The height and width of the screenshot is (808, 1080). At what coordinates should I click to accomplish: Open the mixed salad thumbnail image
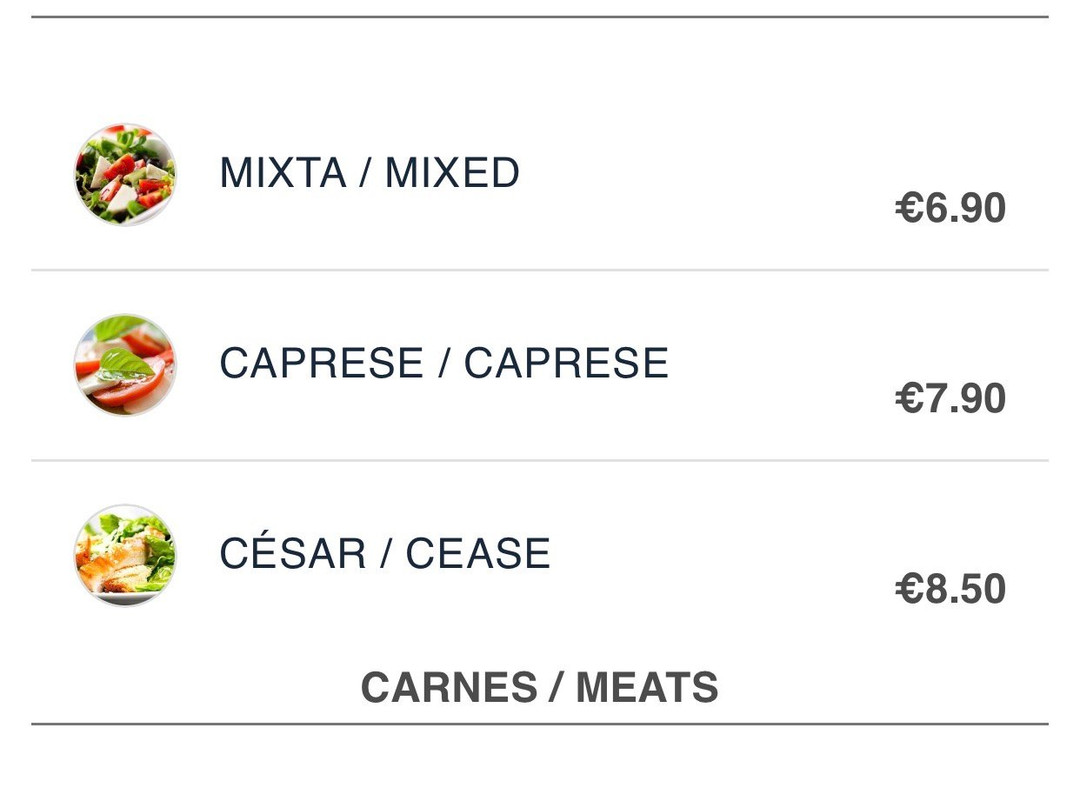click(x=125, y=174)
